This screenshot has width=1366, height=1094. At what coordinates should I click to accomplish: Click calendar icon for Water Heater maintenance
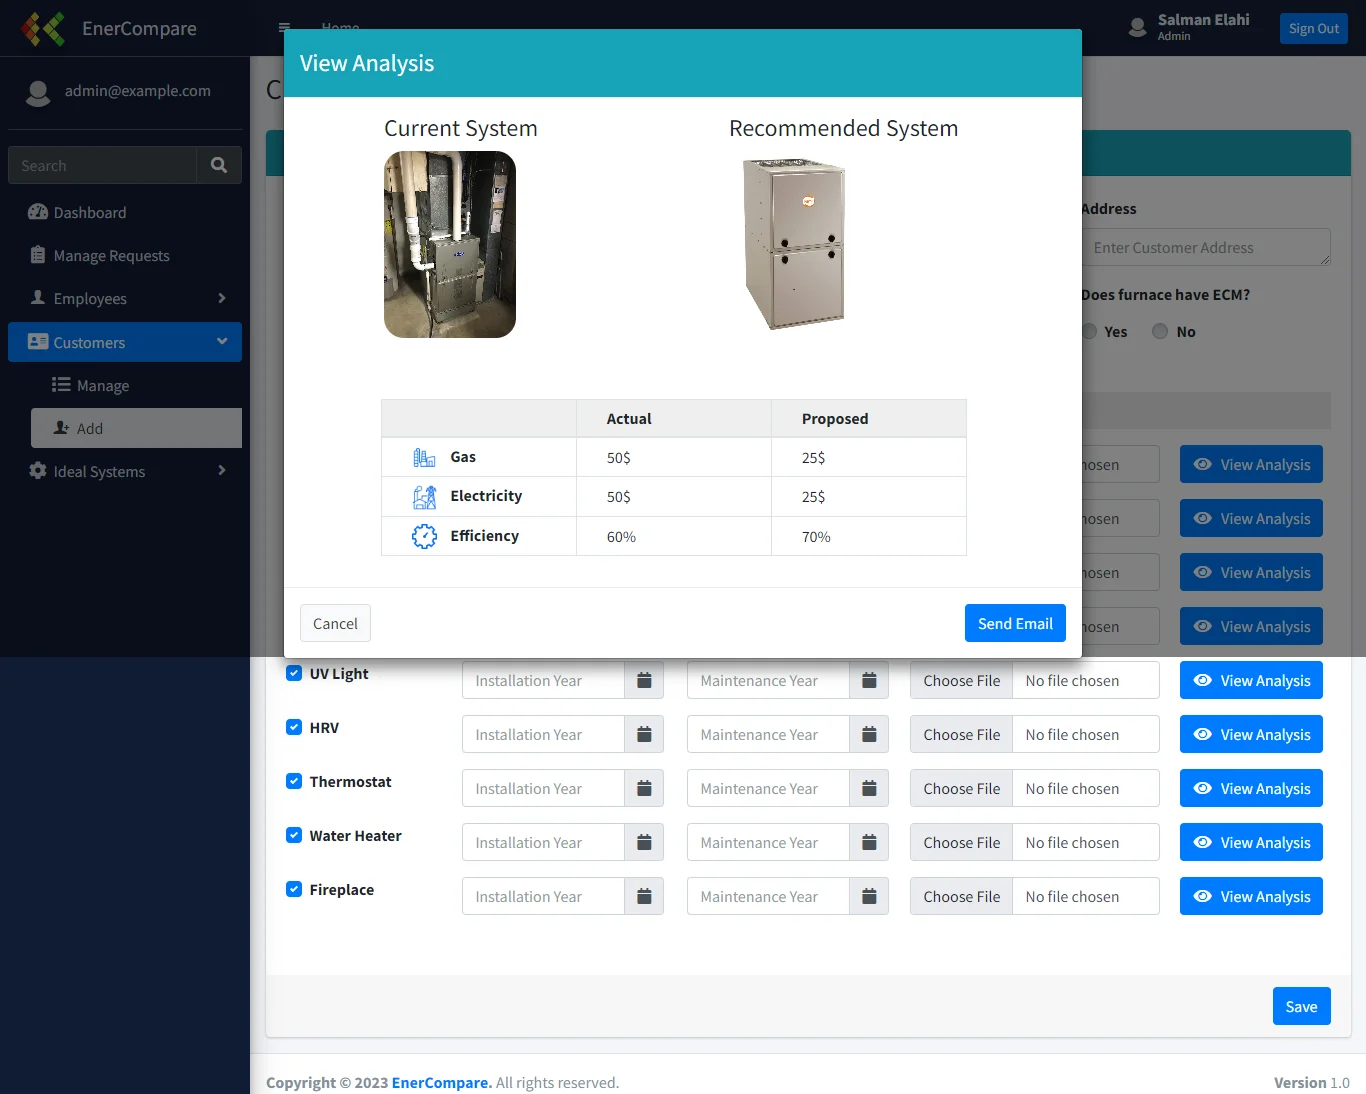coord(869,843)
